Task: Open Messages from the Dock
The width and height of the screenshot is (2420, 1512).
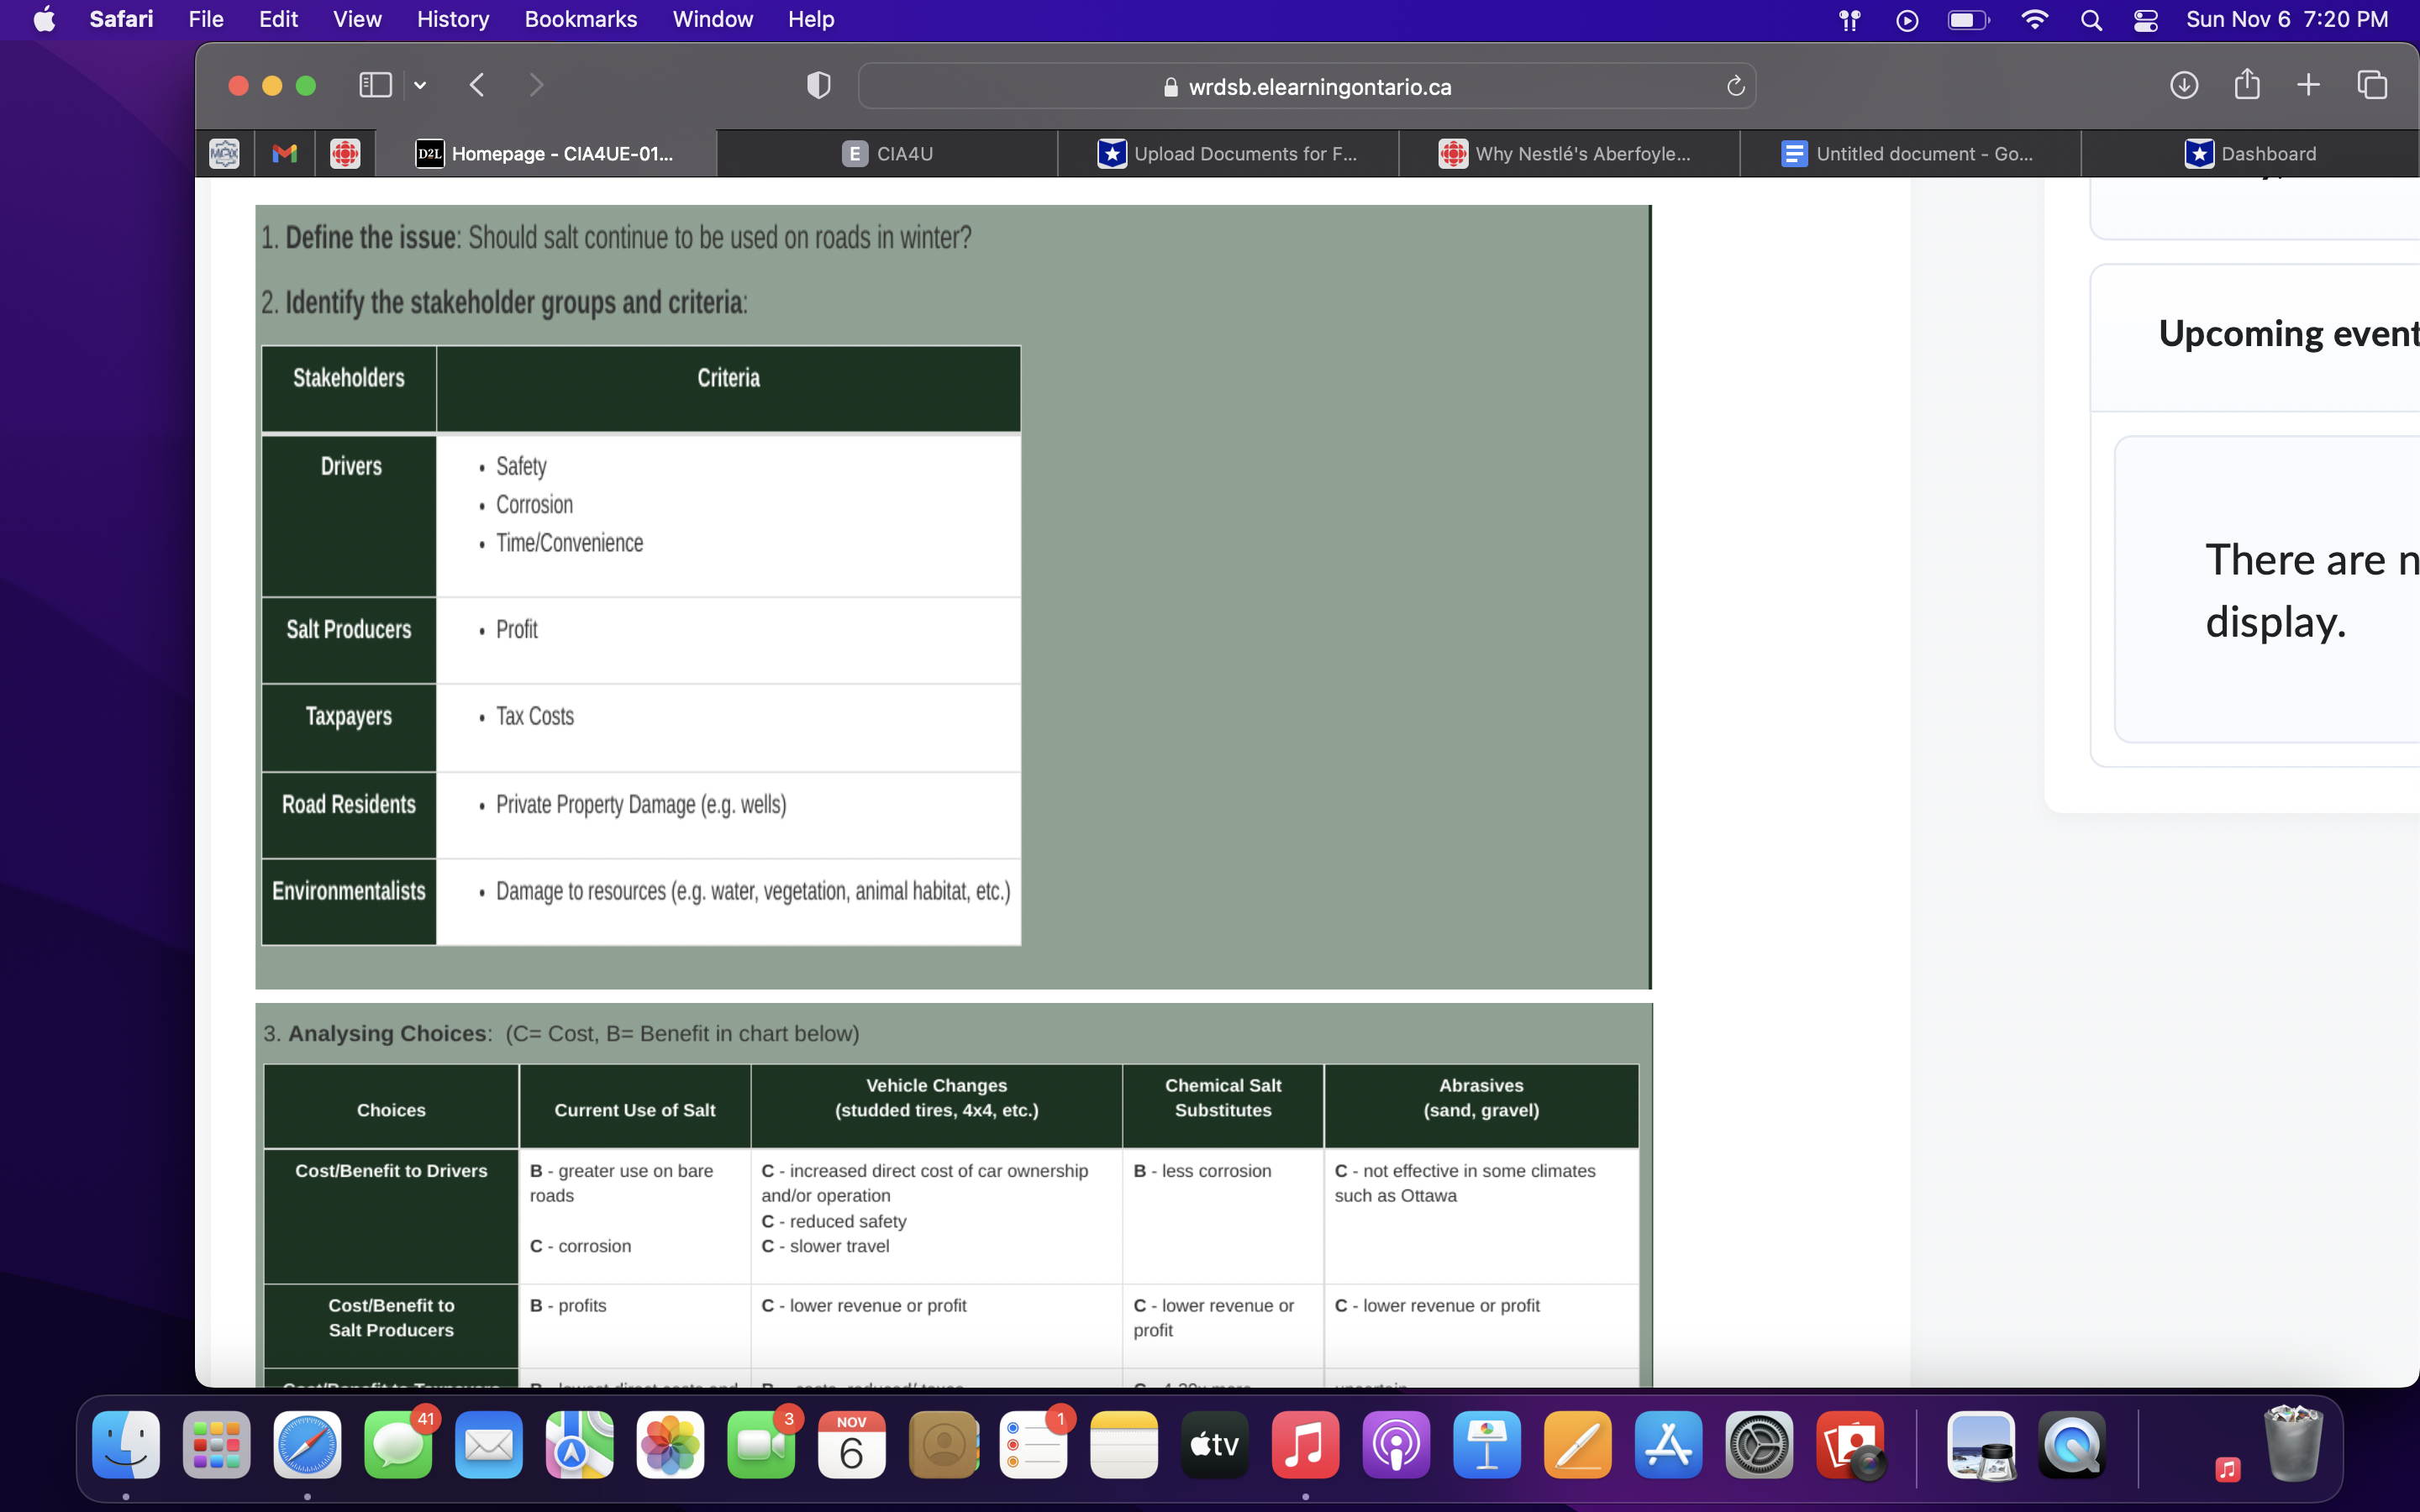Action: pos(398,1445)
